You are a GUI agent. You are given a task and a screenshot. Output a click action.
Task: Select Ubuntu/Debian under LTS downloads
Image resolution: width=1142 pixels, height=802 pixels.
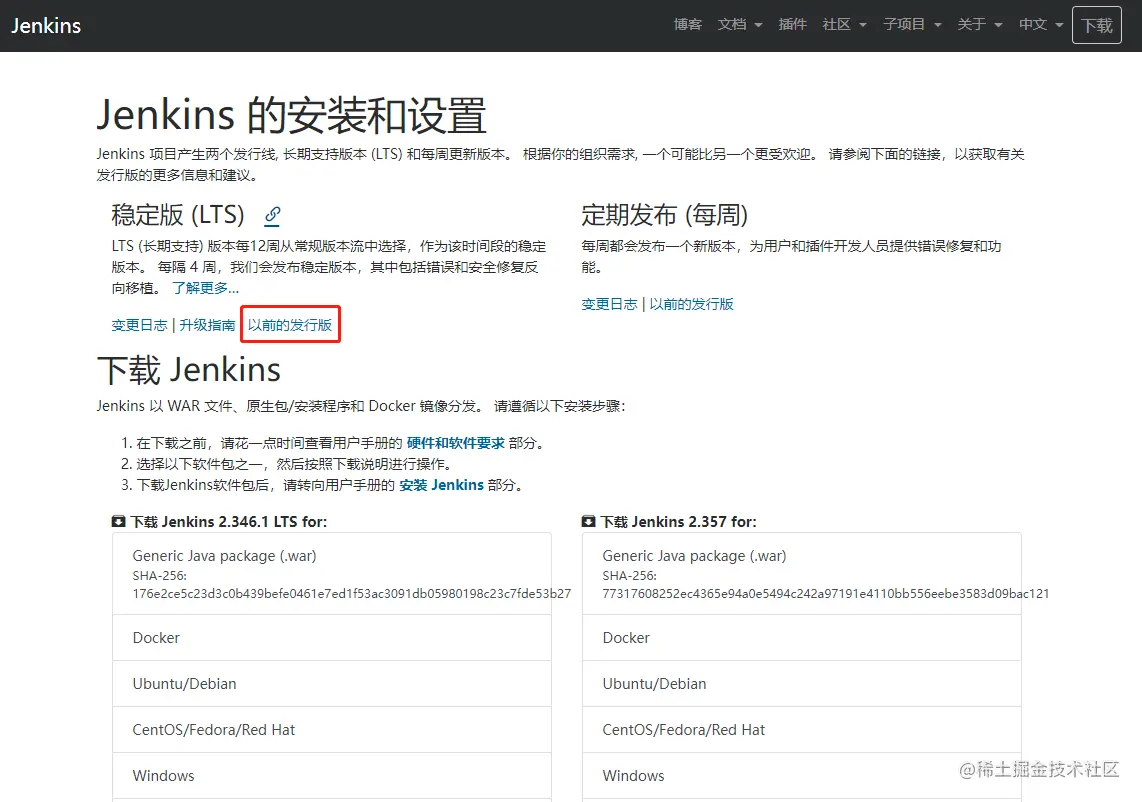(x=331, y=683)
